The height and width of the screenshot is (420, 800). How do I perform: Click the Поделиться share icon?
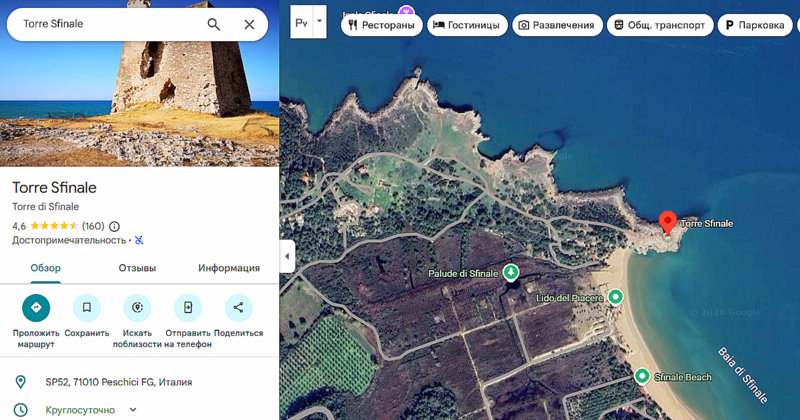[x=238, y=307]
